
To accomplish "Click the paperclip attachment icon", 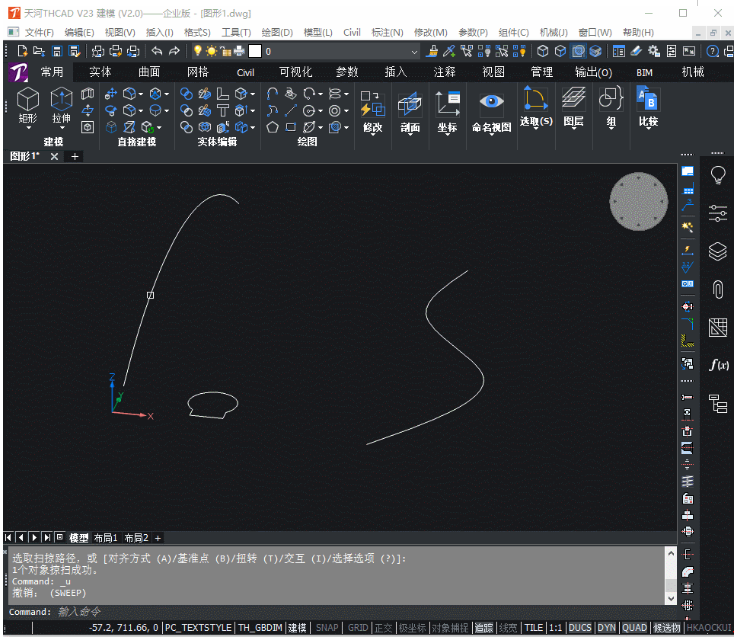I will [x=718, y=289].
